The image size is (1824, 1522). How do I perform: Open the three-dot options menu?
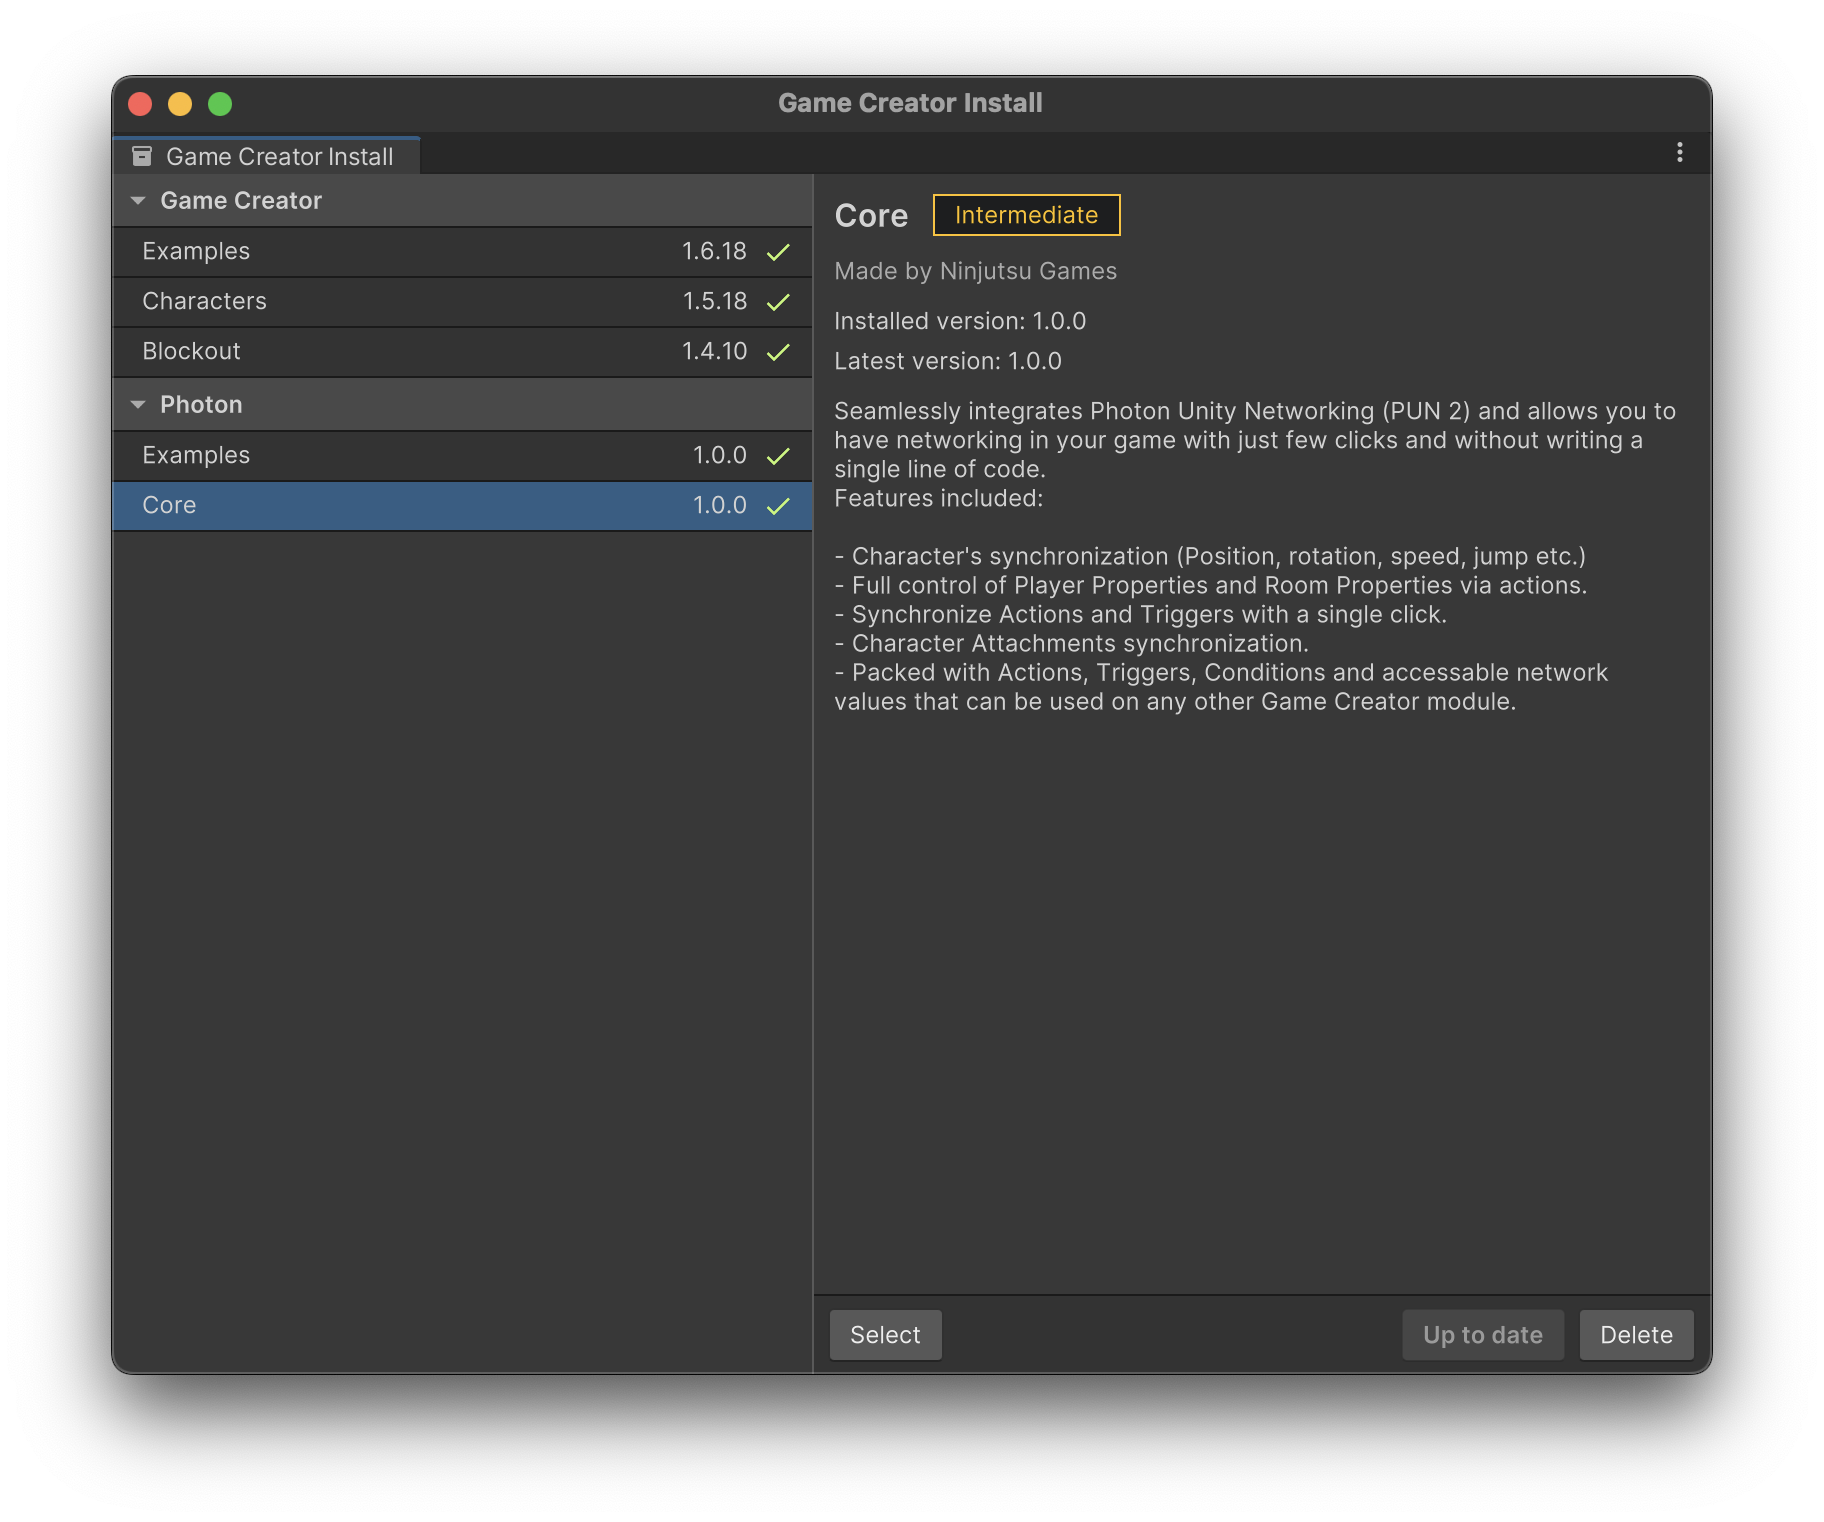tap(1679, 152)
